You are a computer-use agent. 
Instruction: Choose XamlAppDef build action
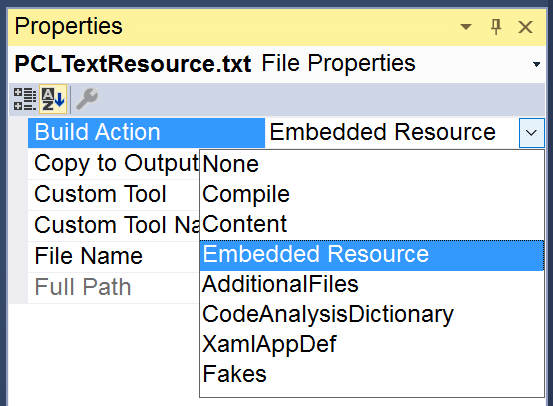pos(372,344)
